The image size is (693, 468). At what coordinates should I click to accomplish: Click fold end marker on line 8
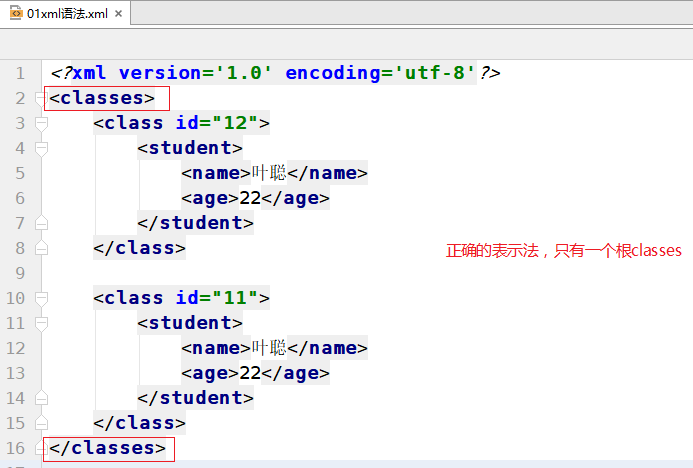click(x=41, y=248)
